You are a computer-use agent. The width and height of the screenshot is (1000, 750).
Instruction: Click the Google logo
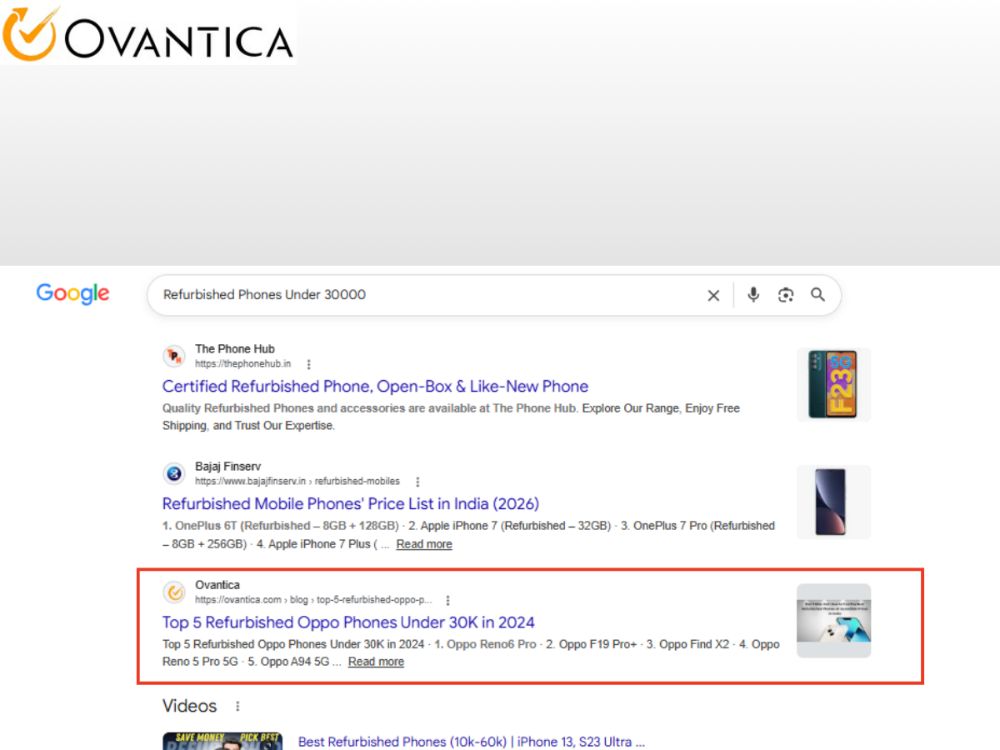pyautogui.click(x=73, y=293)
